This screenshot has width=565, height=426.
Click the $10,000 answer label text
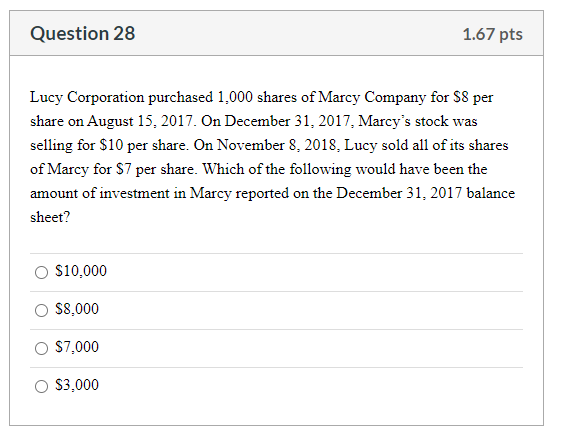[81, 271]
